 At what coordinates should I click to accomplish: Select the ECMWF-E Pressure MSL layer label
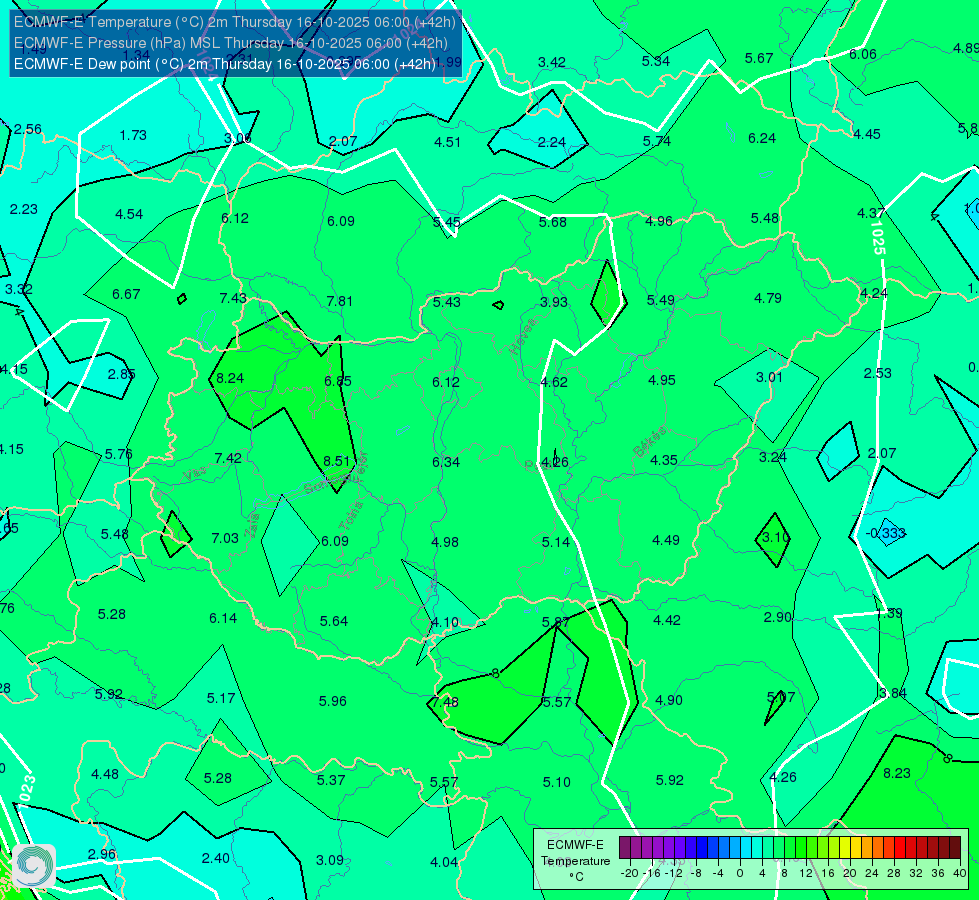231,43
